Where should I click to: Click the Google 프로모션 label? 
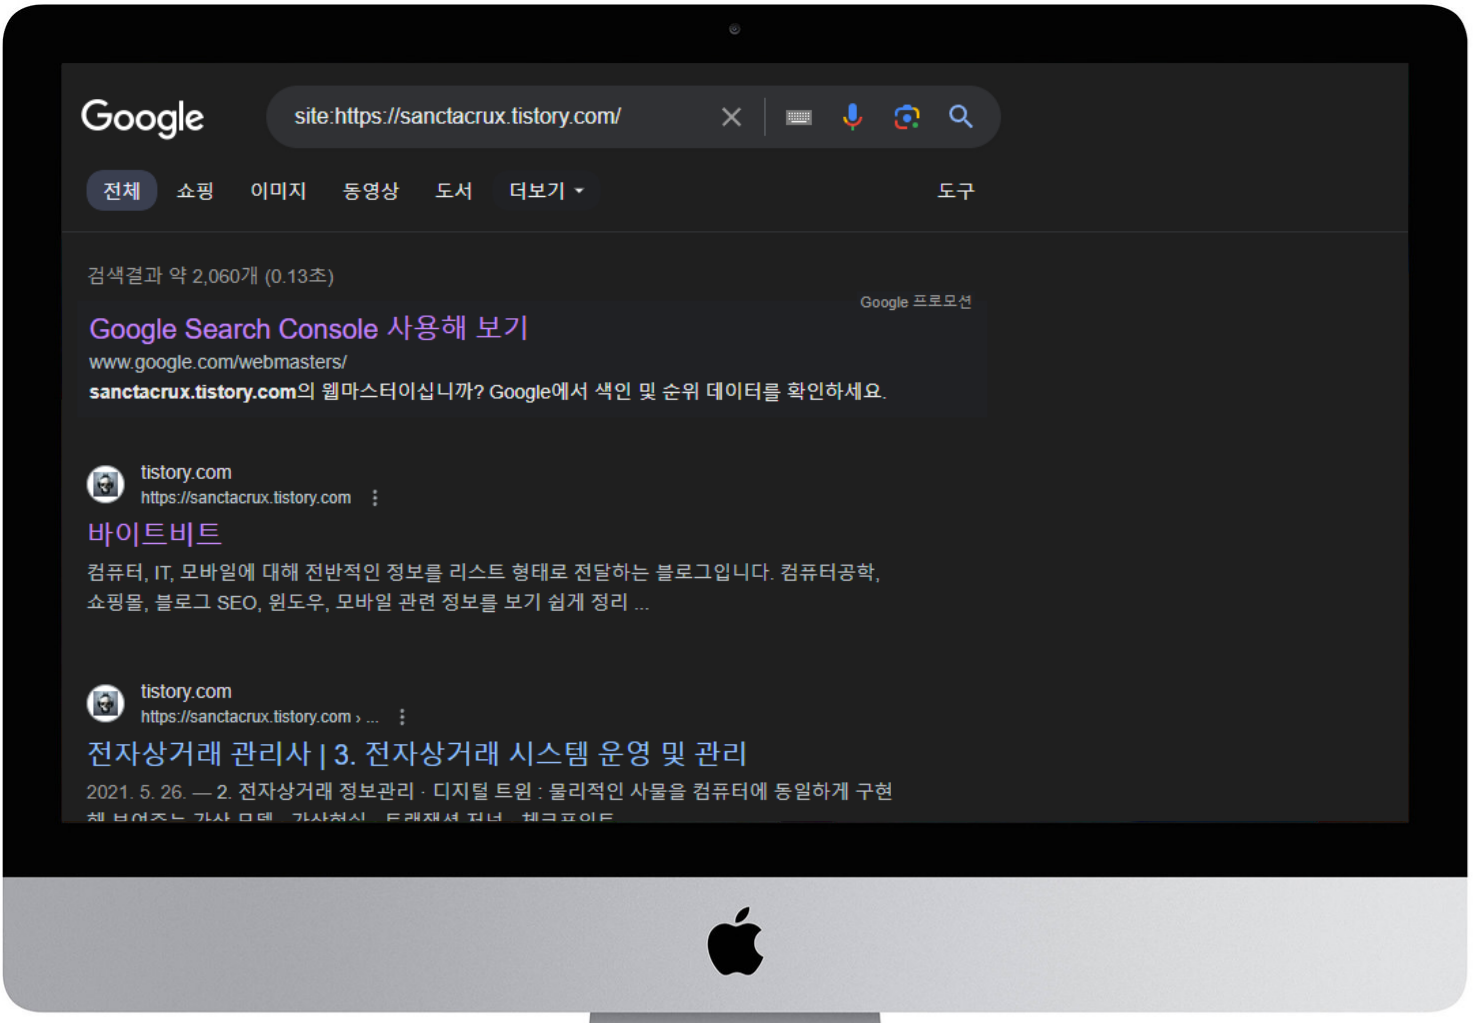[916, 302]
